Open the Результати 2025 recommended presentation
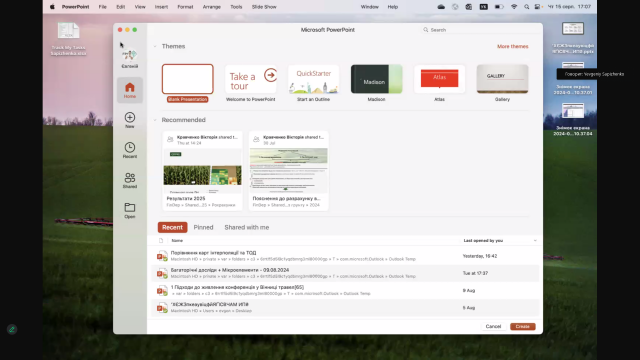 pyautogui.click(x=202, y=171)
